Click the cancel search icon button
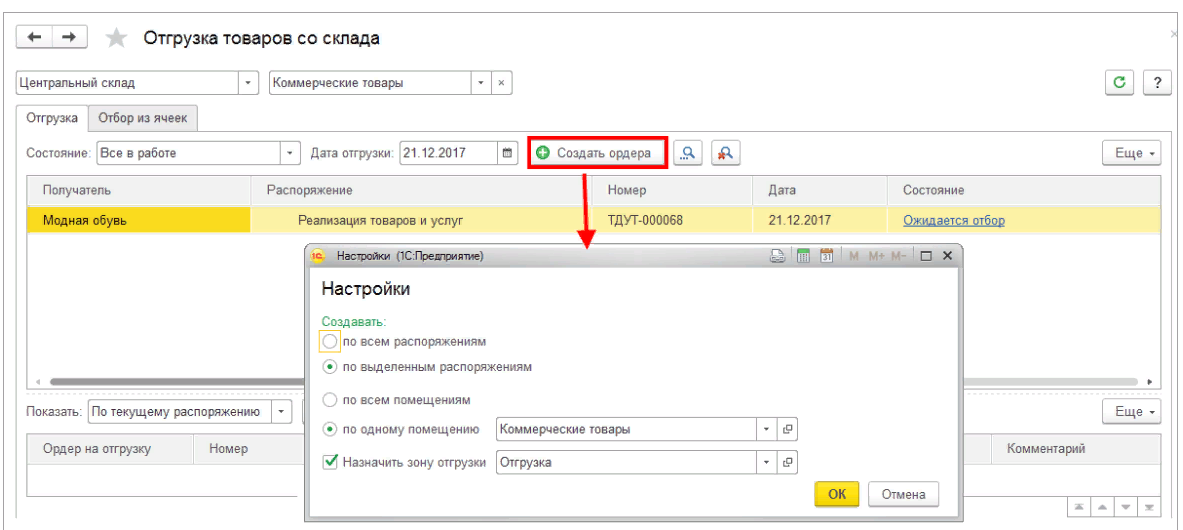Image resolution: width=1183 pixels, height=530 pixels. (x=725, y=153)
